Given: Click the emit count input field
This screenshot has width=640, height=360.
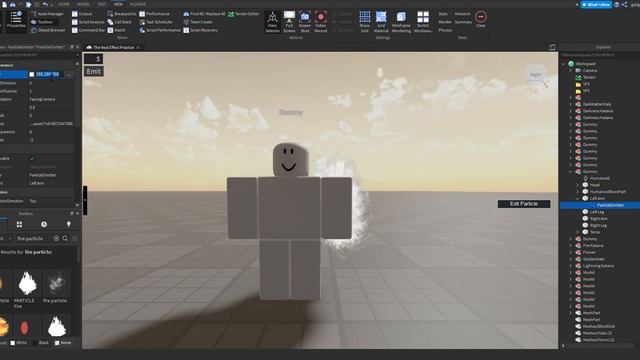Looking at the screenshot, I should click(93, 59).
